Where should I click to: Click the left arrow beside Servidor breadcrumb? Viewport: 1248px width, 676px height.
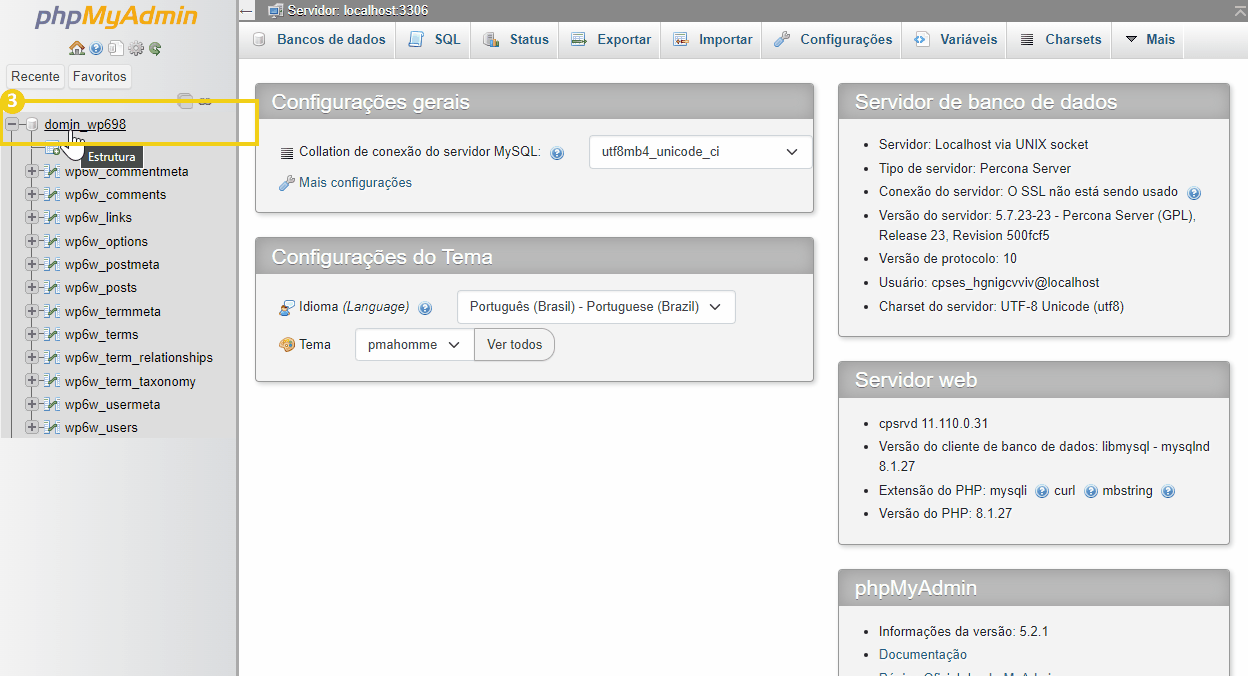[247, 11]
